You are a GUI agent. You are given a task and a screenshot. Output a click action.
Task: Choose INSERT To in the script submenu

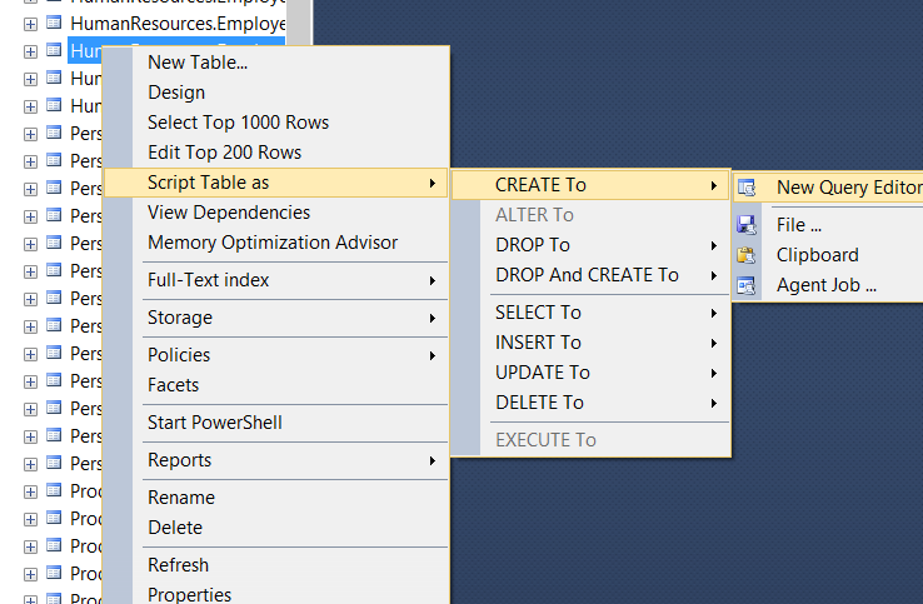[538, 343]
